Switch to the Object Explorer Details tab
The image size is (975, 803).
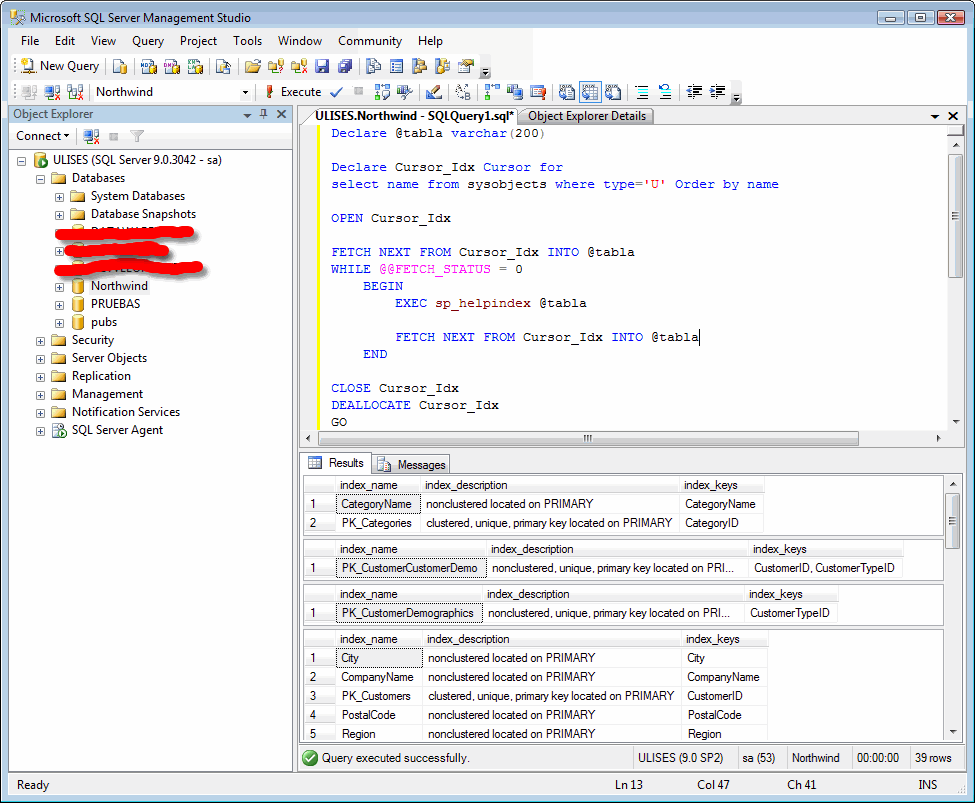[x=587, y=116]
